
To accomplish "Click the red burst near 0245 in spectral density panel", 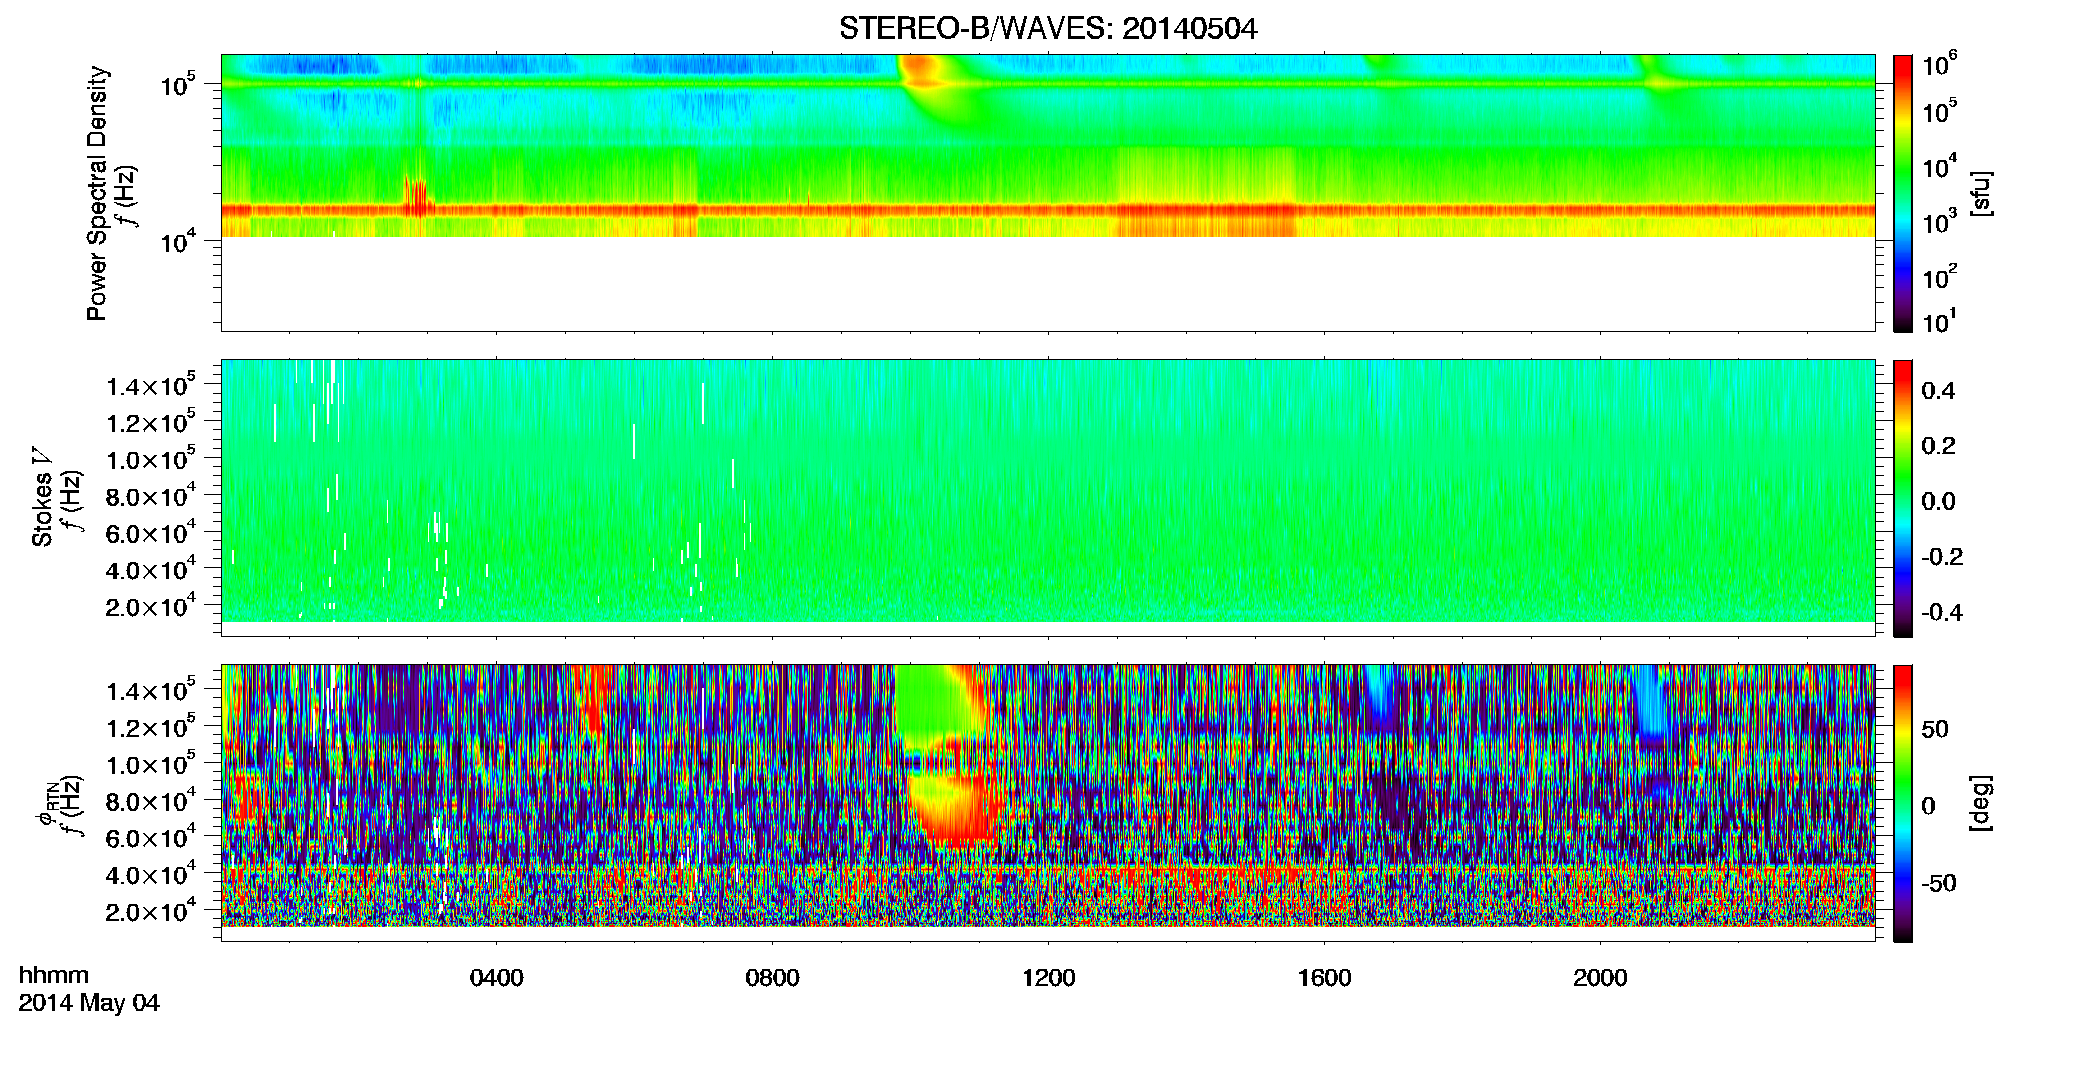I will (x=418, y=197).
